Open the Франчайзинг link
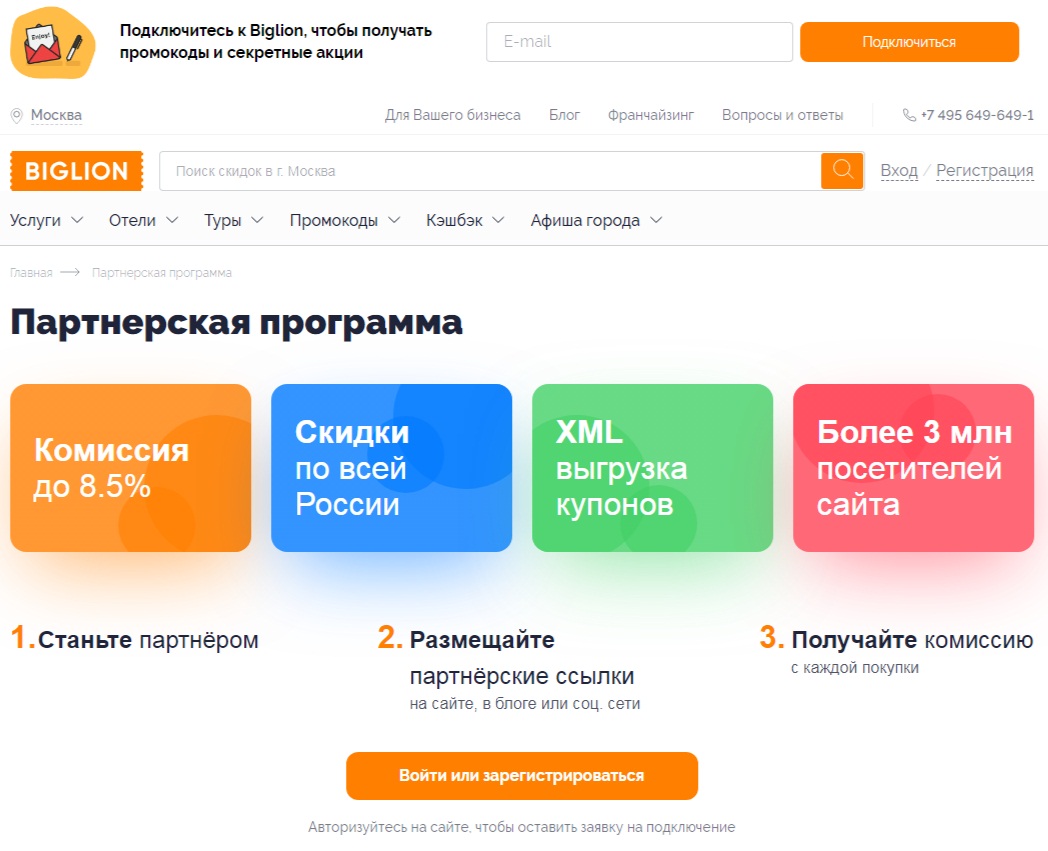 (650, 115)
